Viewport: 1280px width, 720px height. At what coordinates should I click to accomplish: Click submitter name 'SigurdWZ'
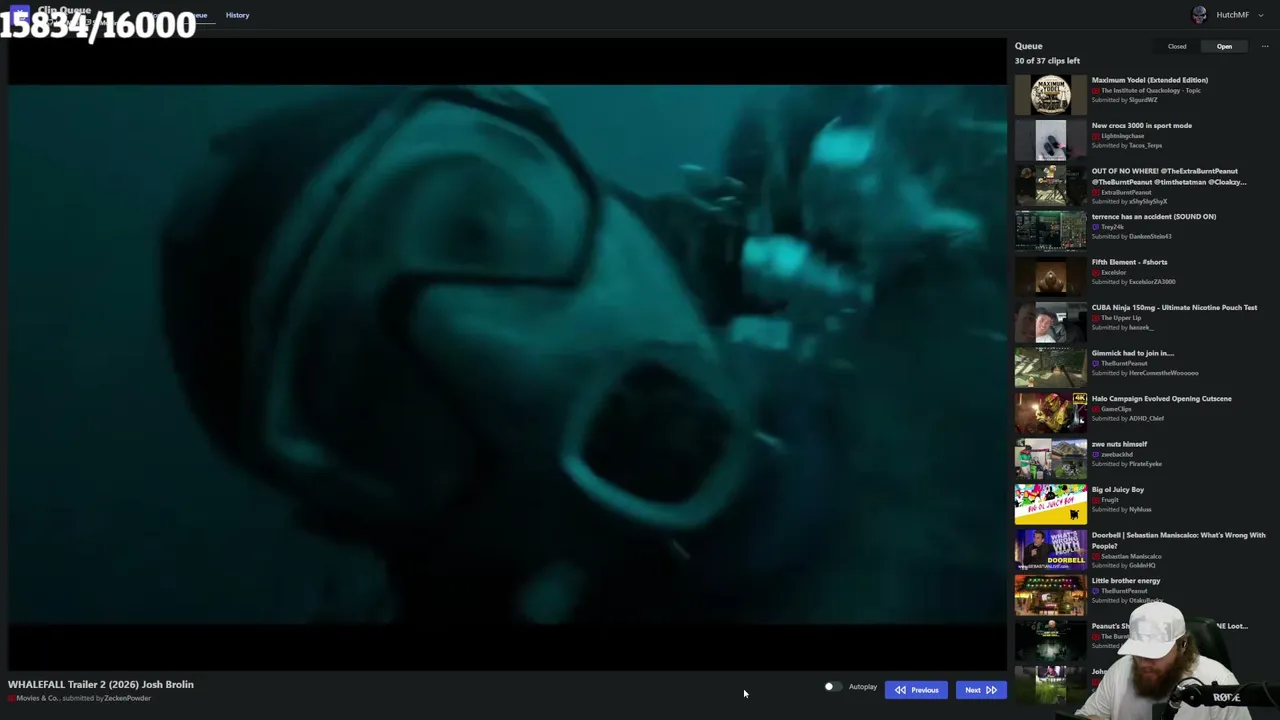click(x=1143, y=100)
